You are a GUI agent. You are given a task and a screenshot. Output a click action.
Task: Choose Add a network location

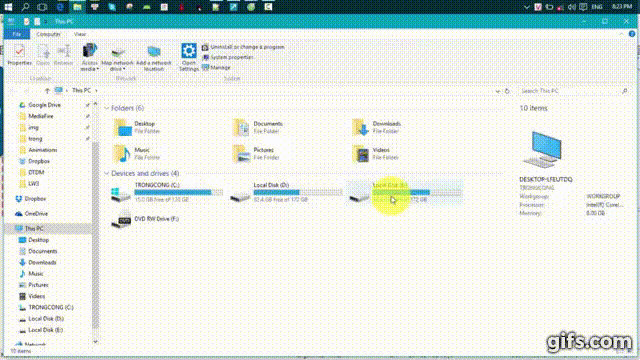(153, 58)
